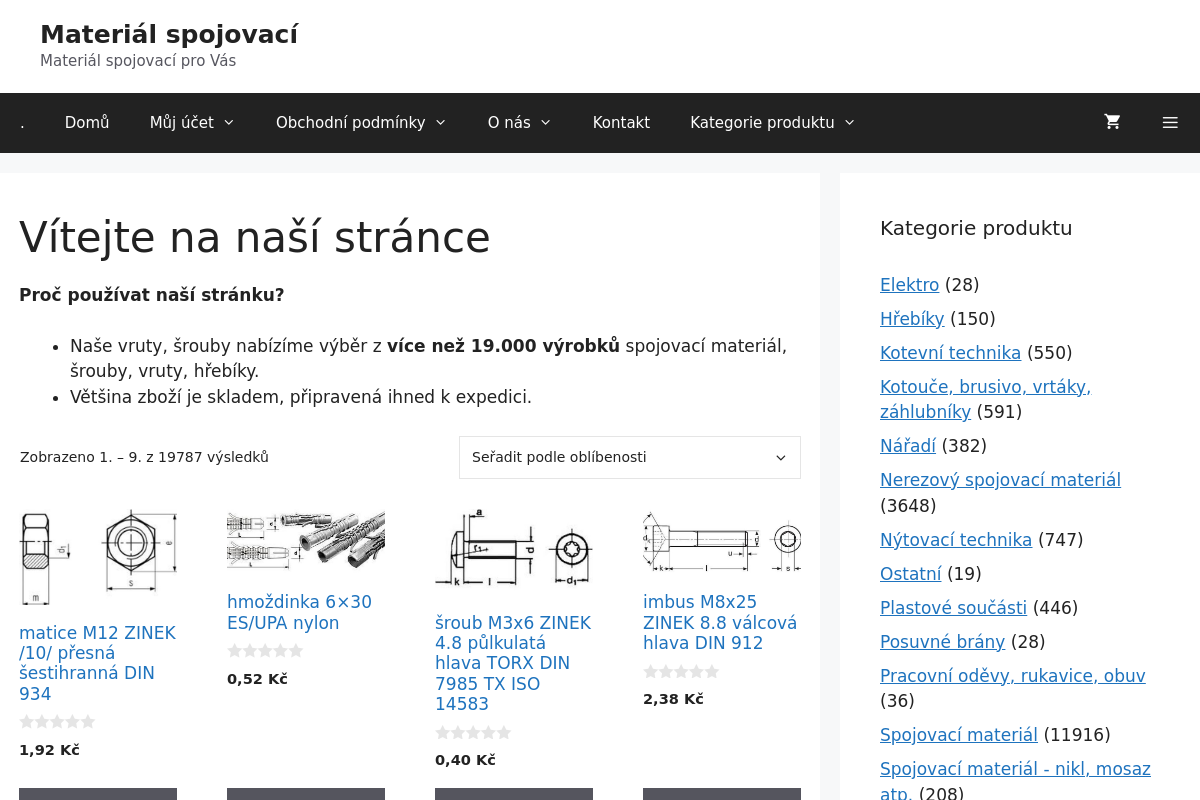Click site title "Materiál spojovací"

point(169,34)
